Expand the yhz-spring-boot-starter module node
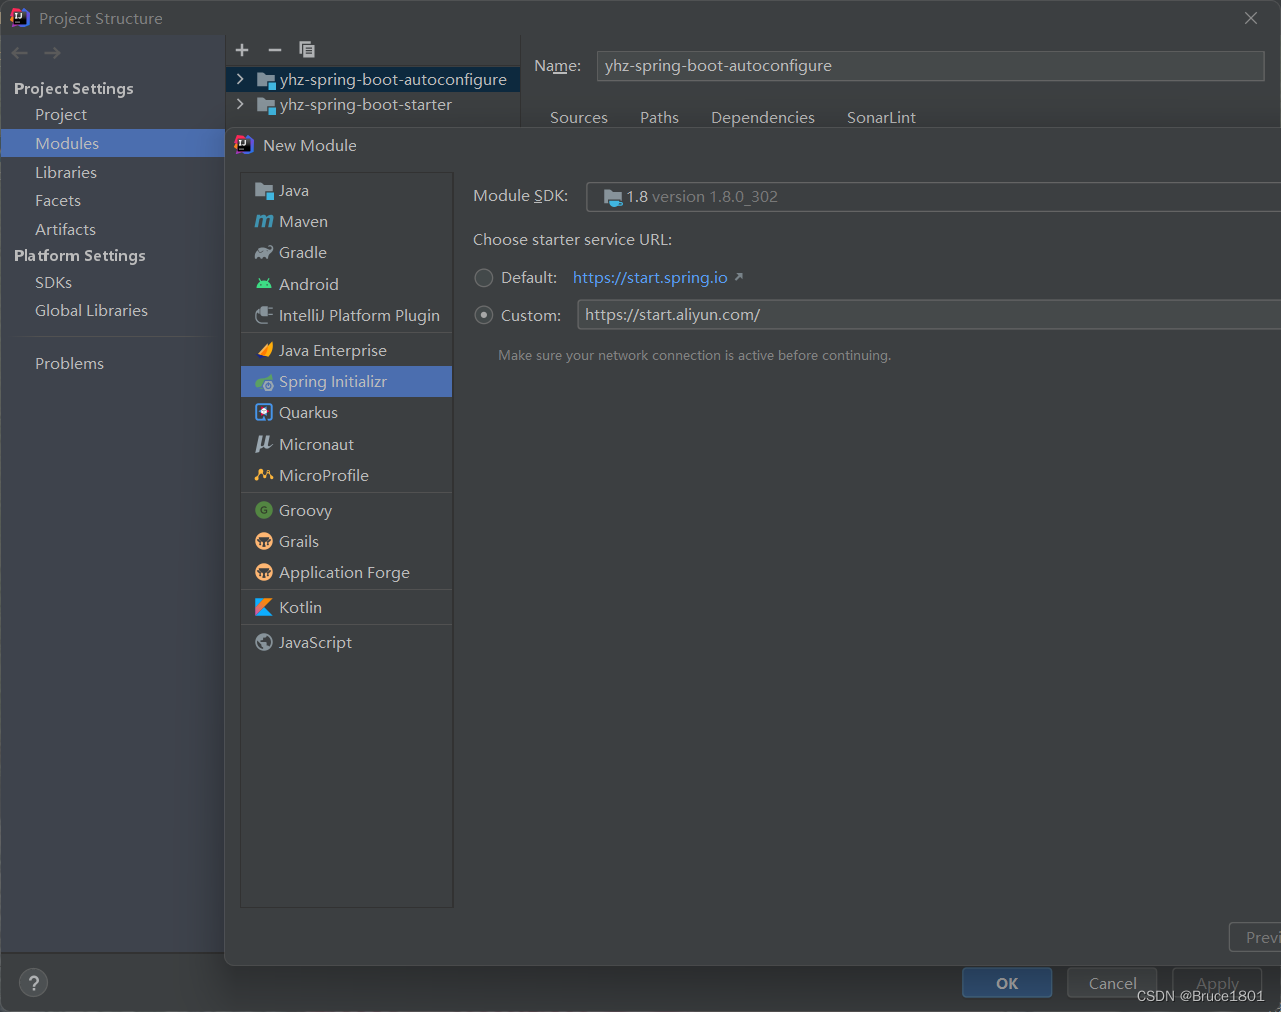Screen dimensions: 1281x1012 [x=240, y=104]
